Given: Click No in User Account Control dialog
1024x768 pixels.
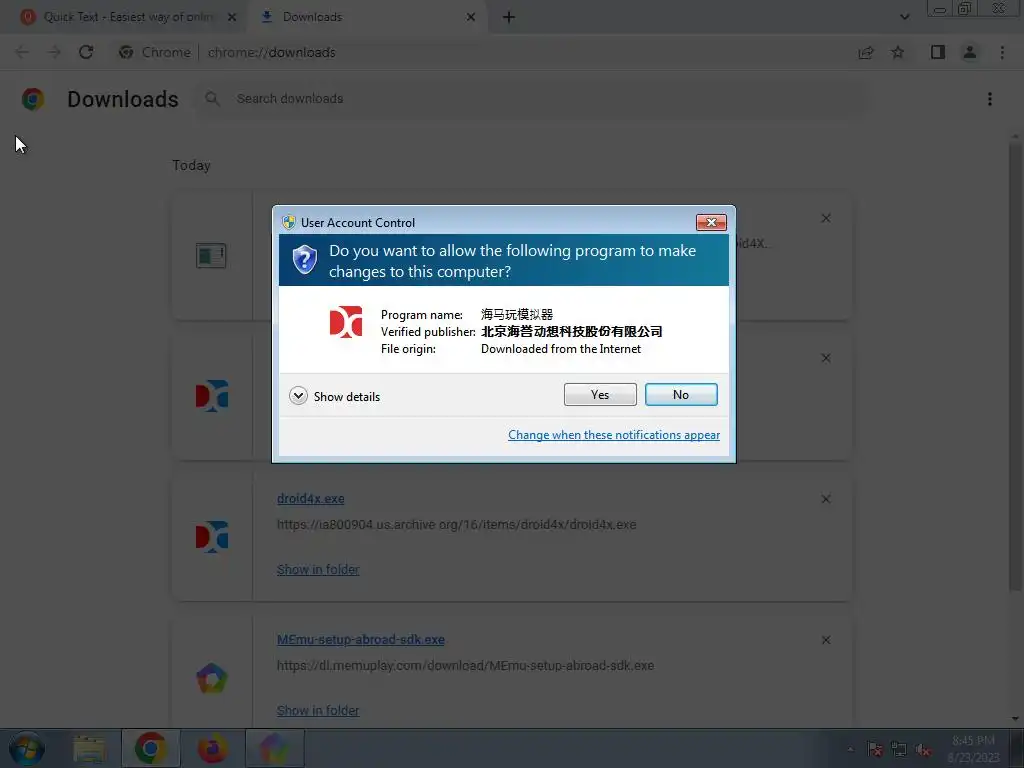Looking at the screenshot, I should click(681, 394).
